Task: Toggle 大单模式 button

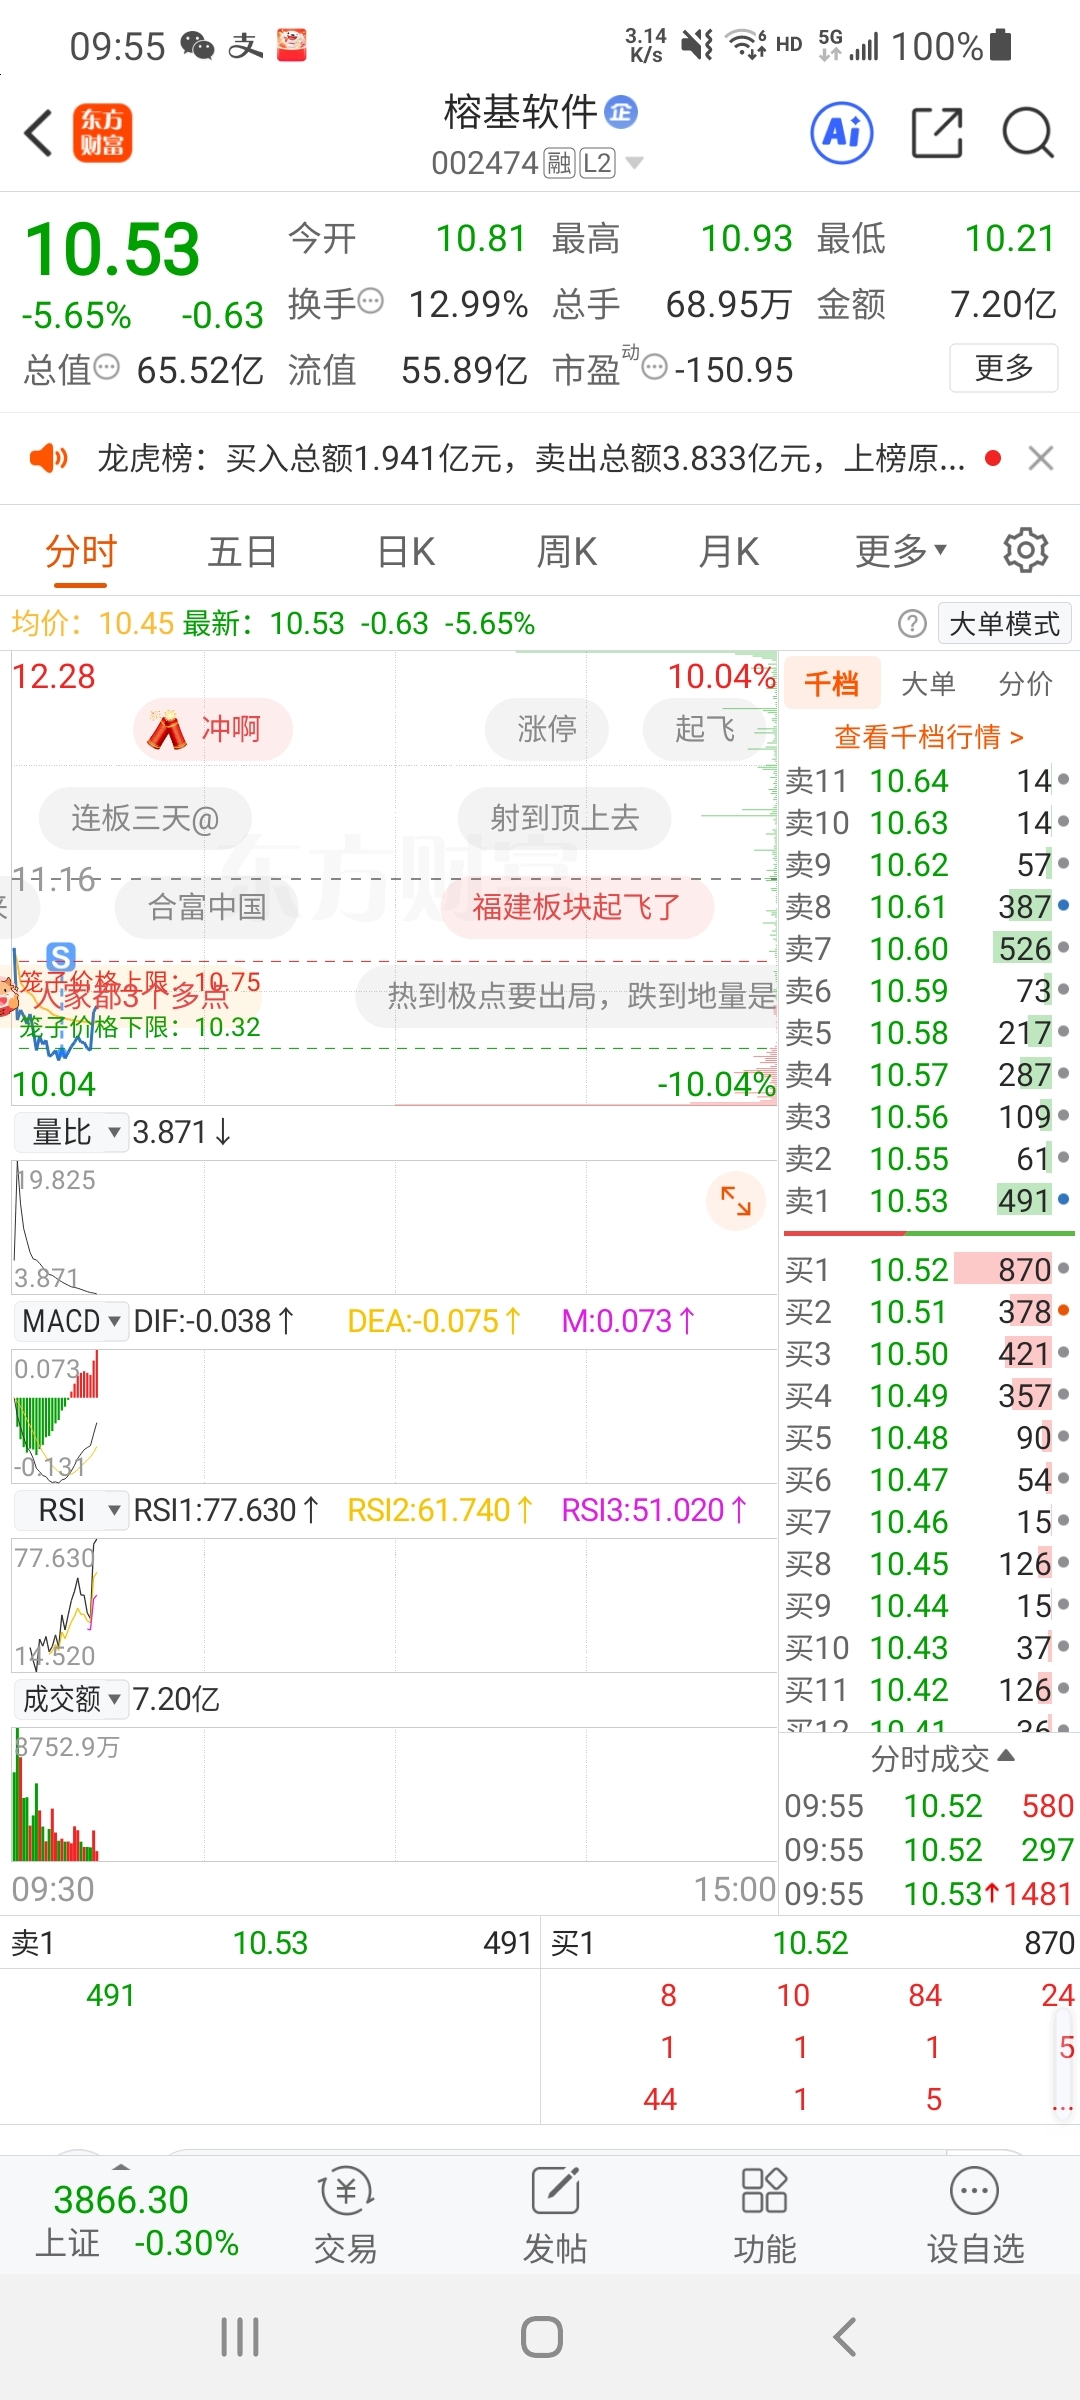Action: pos(1004,624)
